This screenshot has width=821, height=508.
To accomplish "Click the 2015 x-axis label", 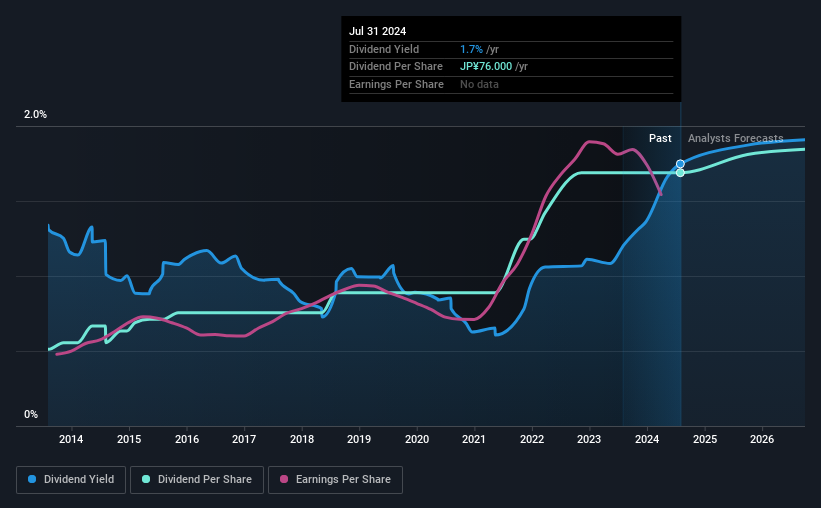I will (x=129, y=439).
